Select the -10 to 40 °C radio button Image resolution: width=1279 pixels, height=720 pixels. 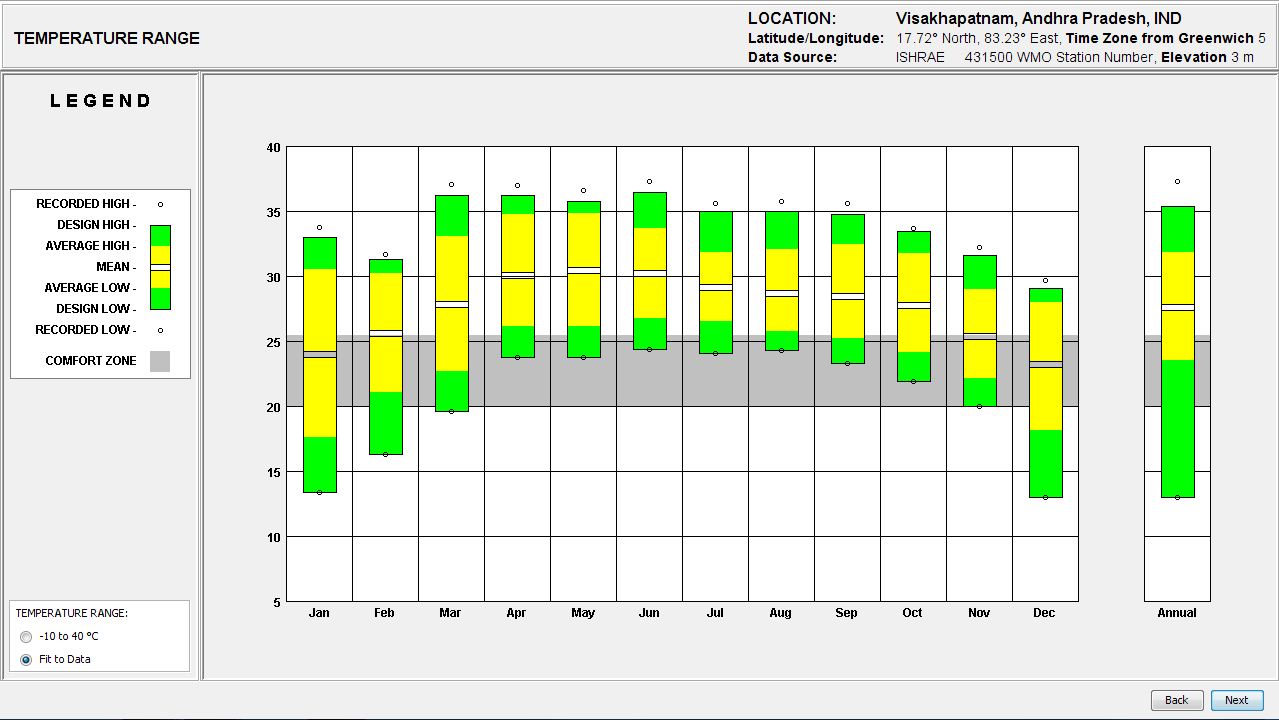pyautogui.click(x=26, y=637)
